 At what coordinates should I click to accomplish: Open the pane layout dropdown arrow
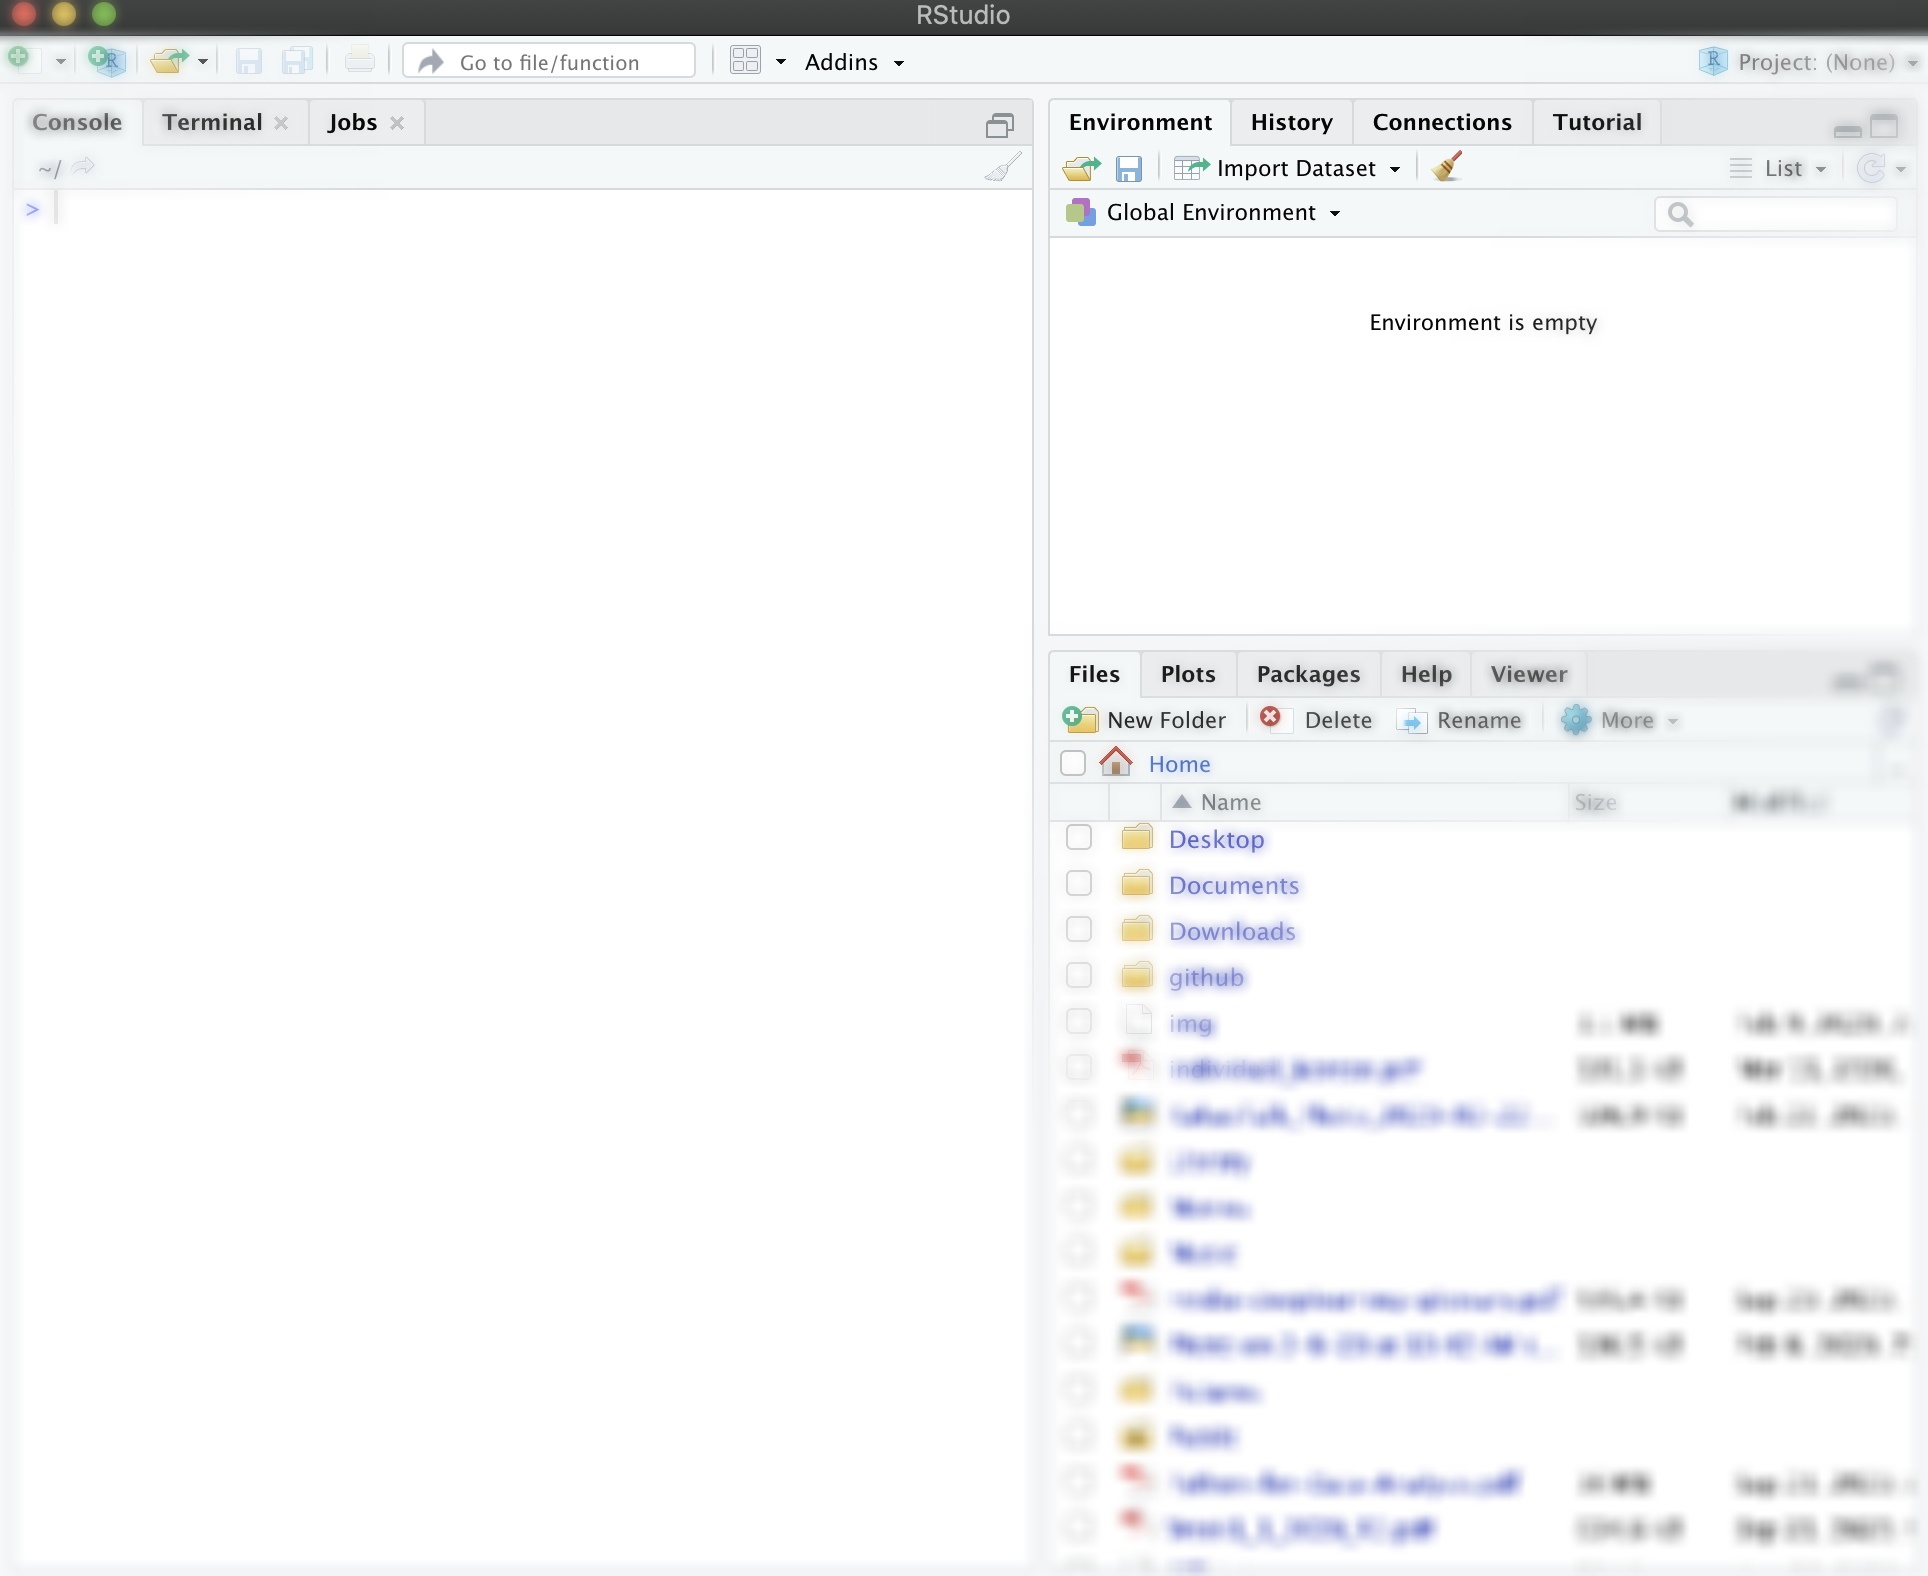(x=781, y=62)
